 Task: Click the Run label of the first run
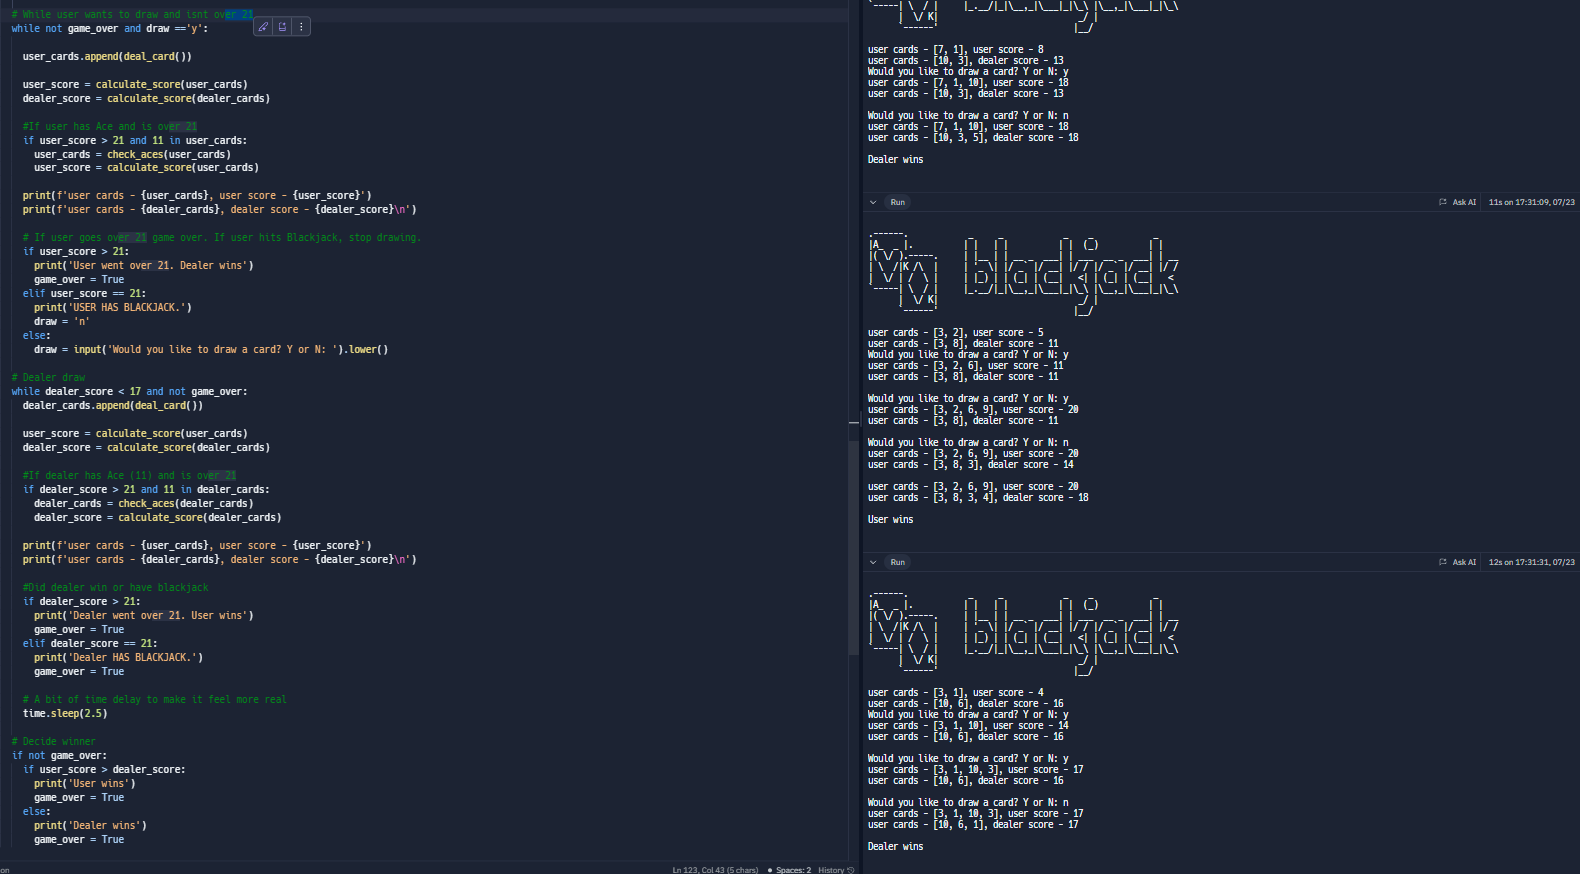(897, 202)
